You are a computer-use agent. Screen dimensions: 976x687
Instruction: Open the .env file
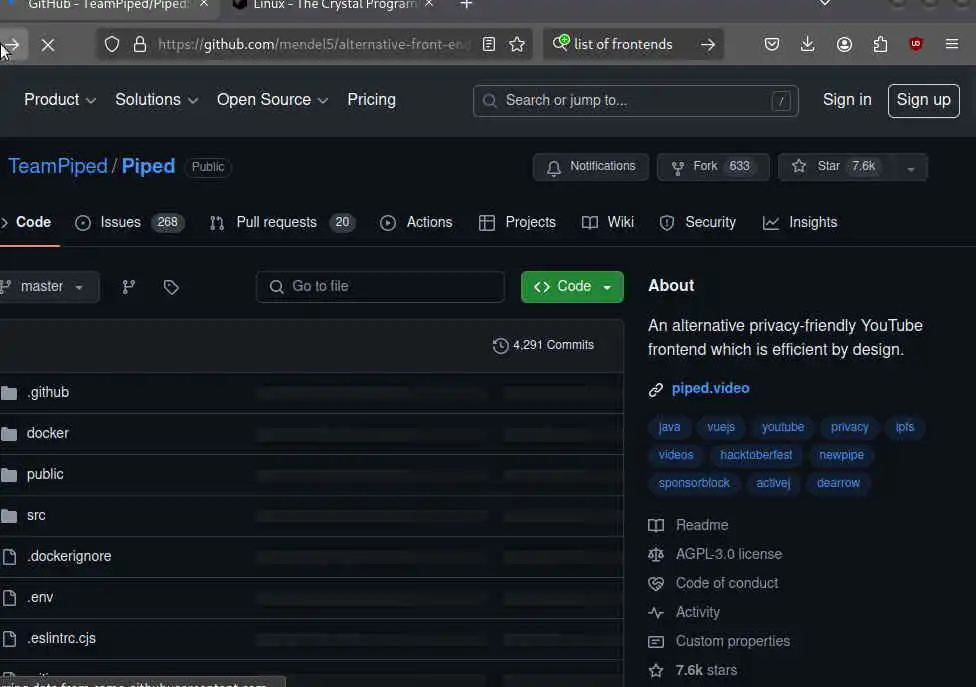coord(40,597)
